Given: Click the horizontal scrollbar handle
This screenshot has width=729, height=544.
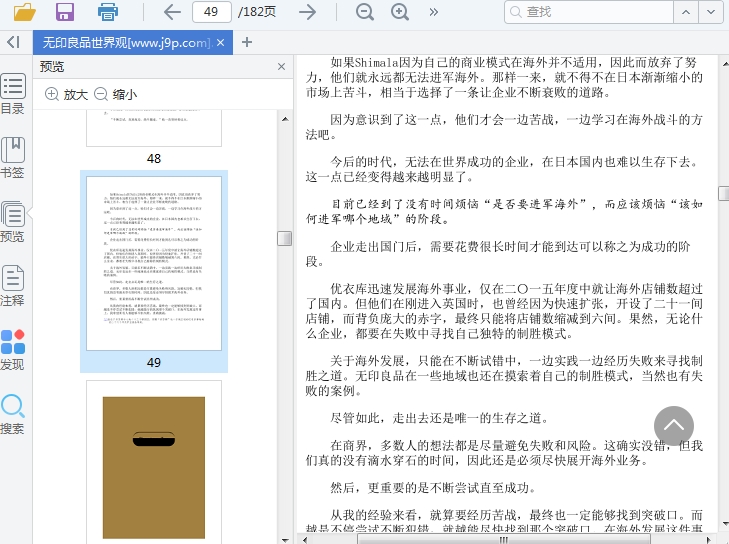Looking at the screenshot, I should point(504,539).
